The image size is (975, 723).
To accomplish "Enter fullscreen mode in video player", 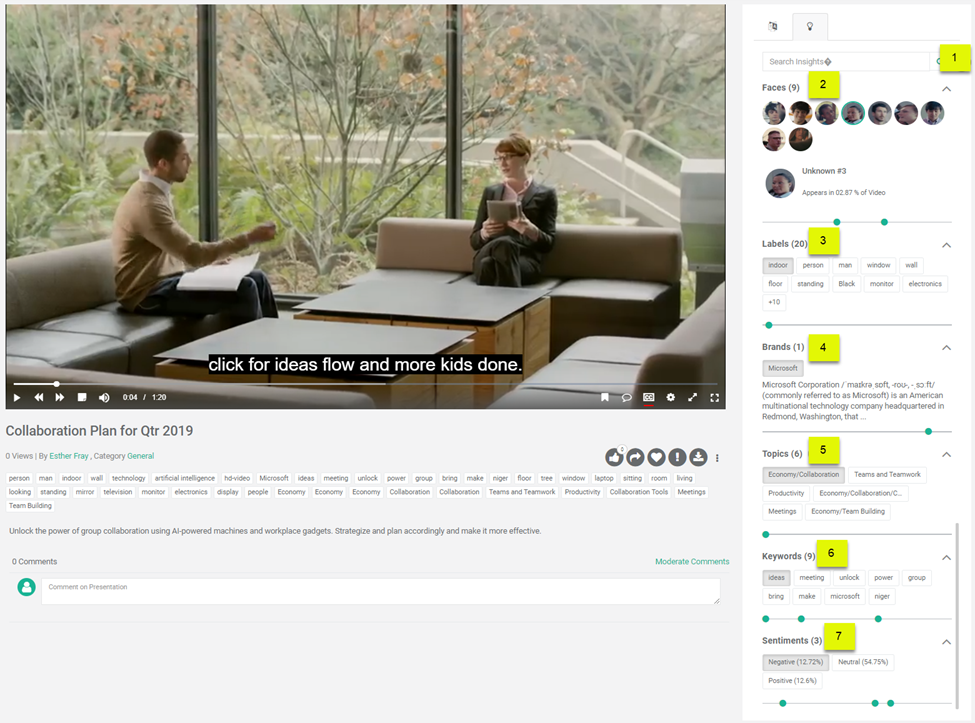I will (714, 397).
